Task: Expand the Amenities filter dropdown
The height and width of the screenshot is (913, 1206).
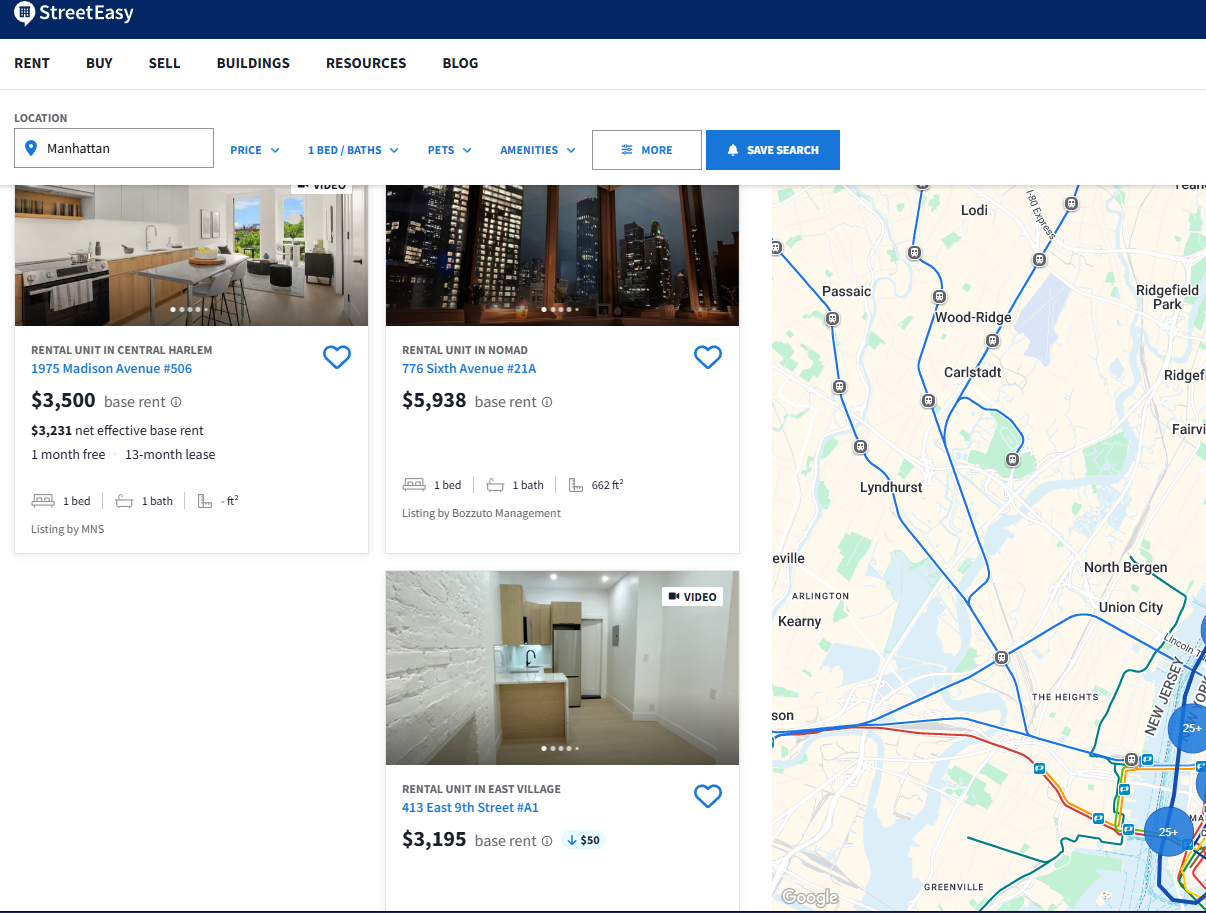Action: point(538,150)
